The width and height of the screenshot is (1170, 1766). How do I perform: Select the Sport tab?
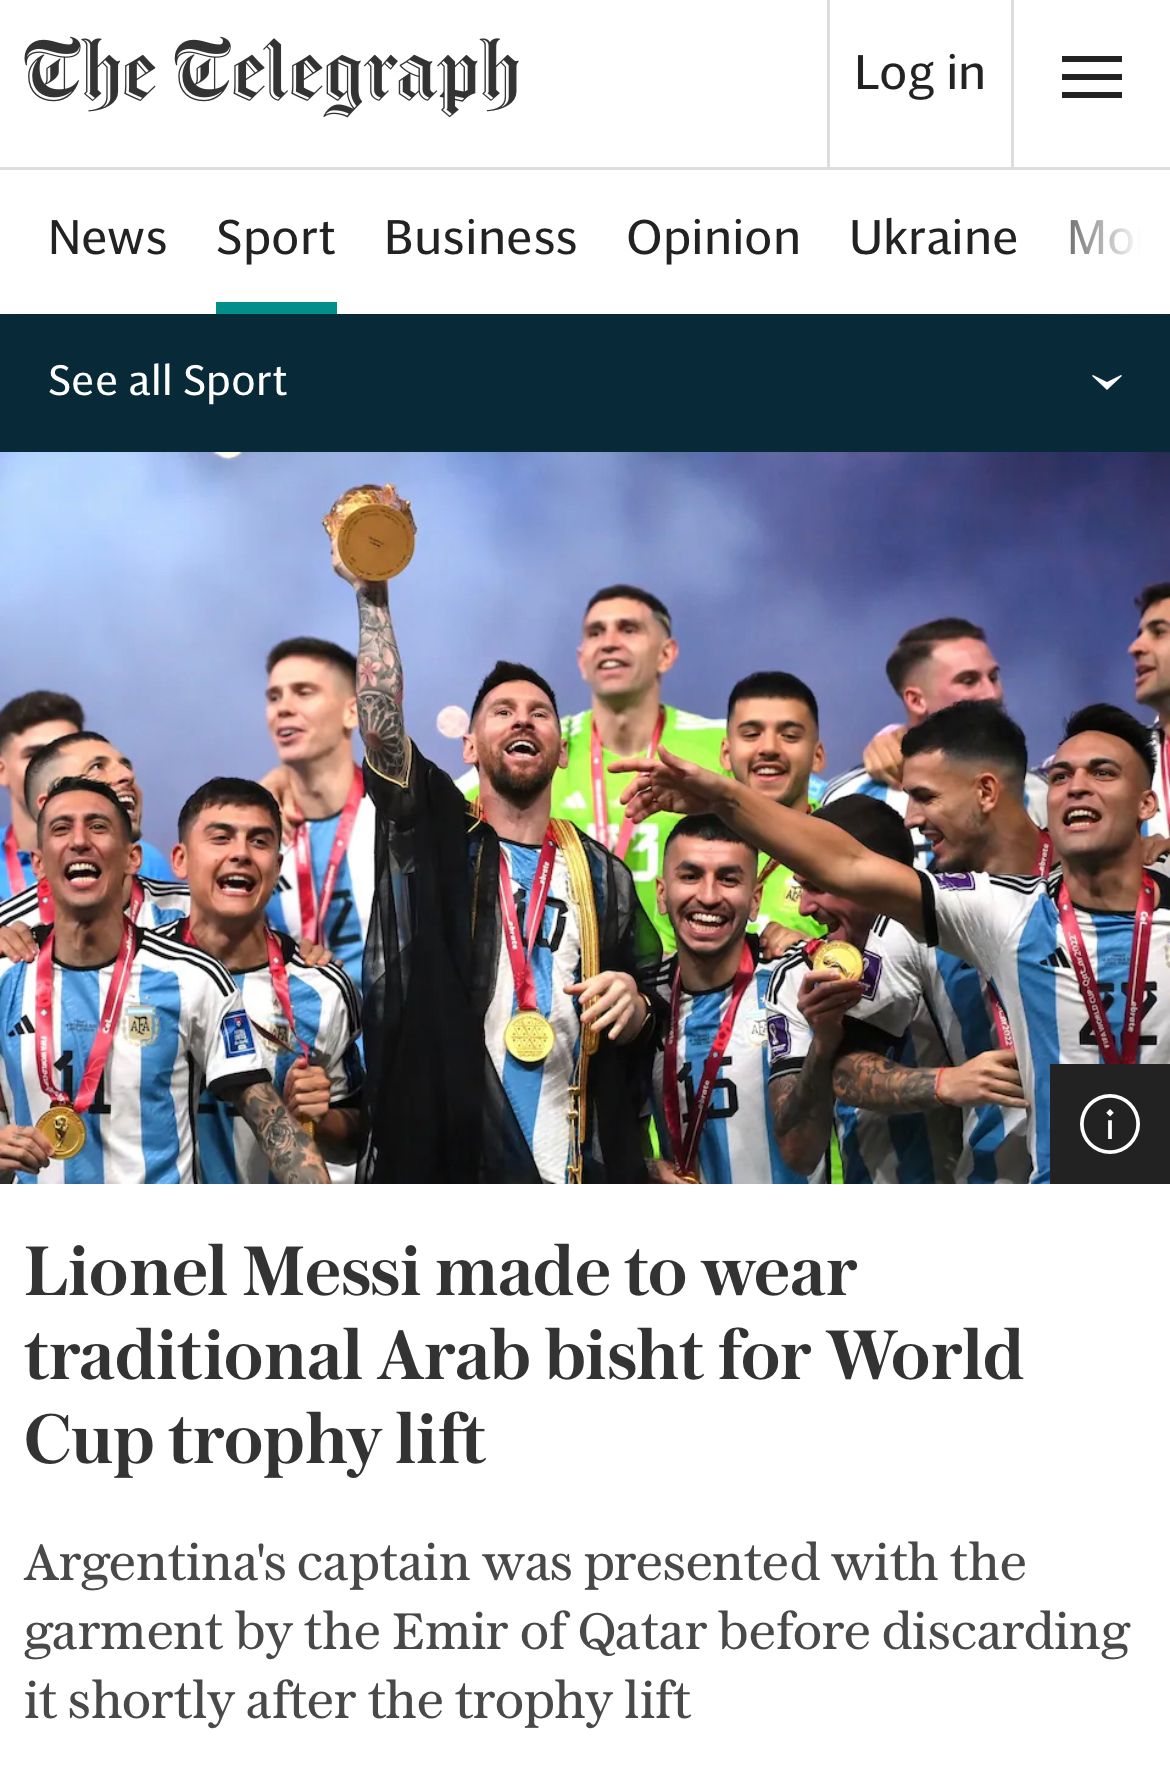pyautogui.click(x=276, y=238)
